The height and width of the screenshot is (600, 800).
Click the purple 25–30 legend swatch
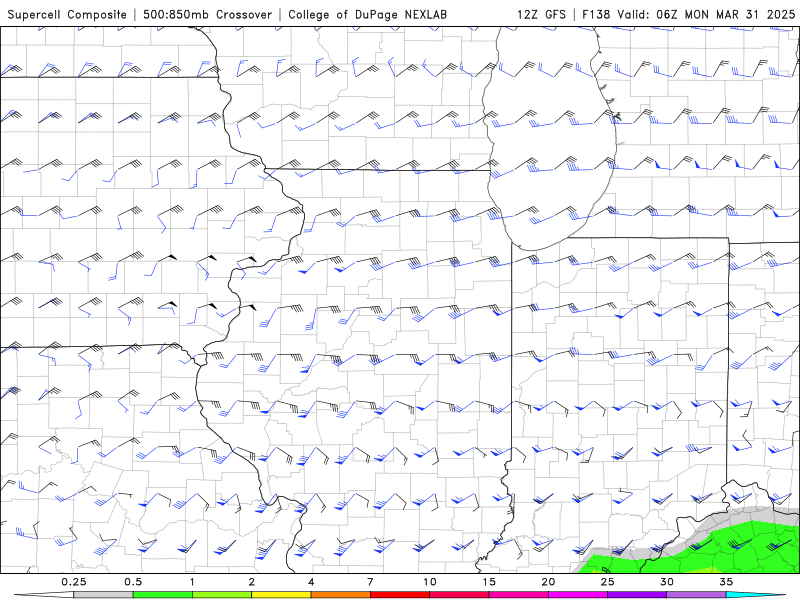[x=637, y=595]
